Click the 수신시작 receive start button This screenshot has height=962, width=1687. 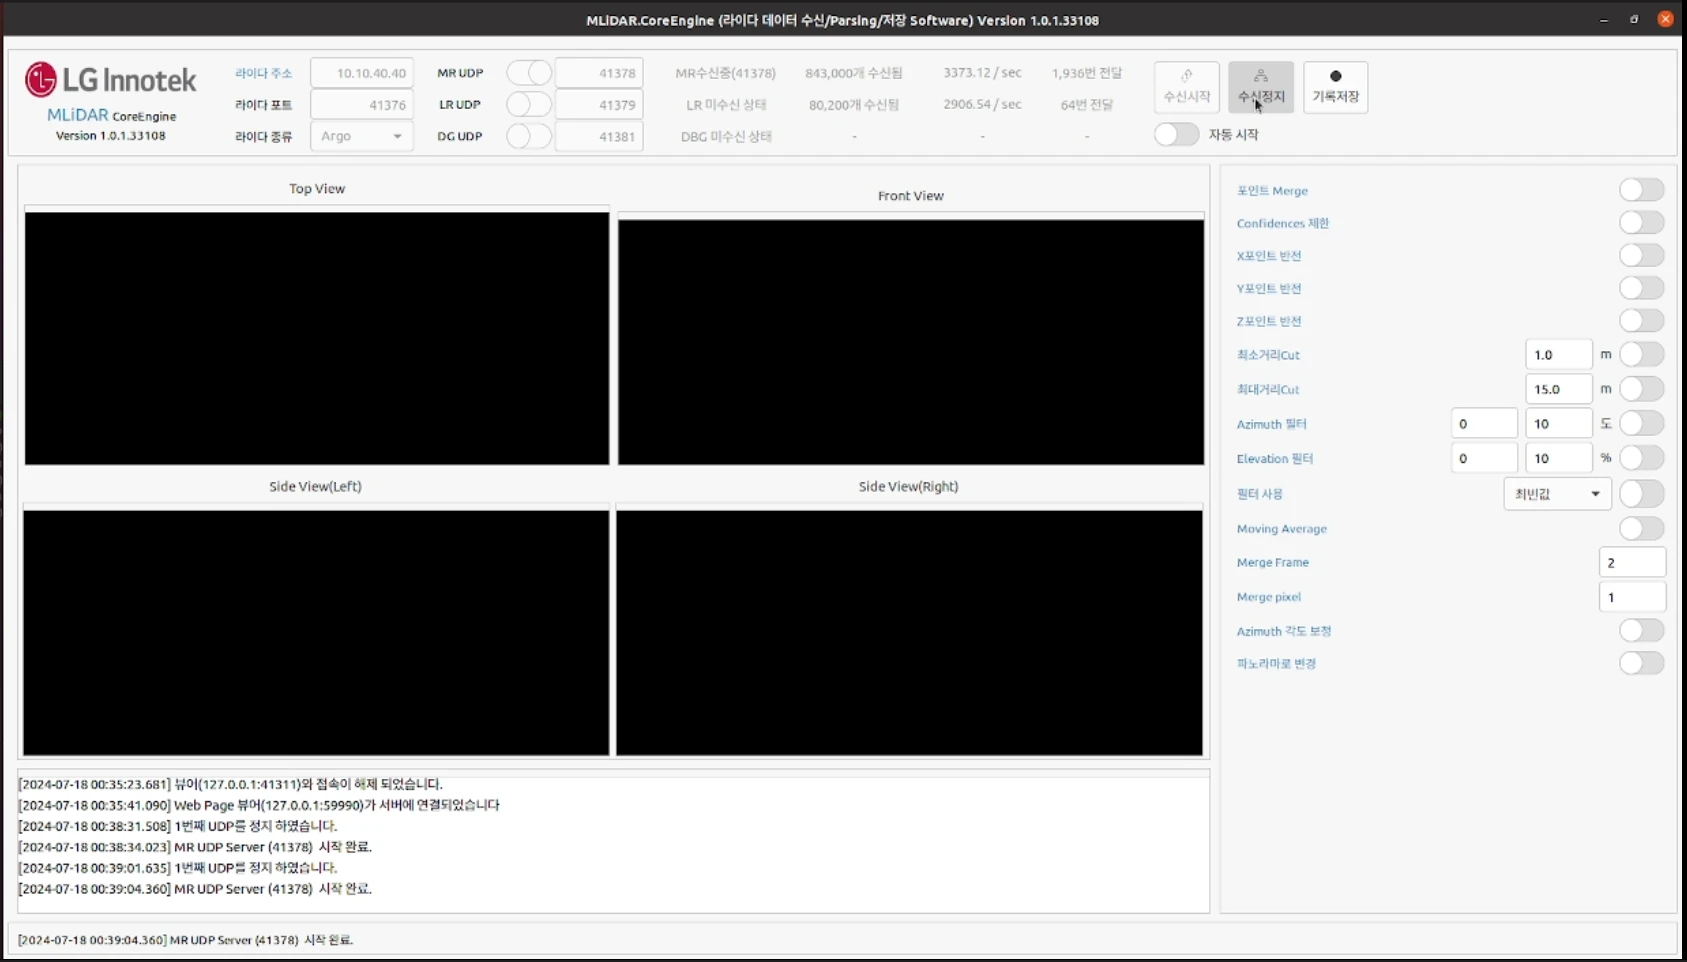(1186, 87)
